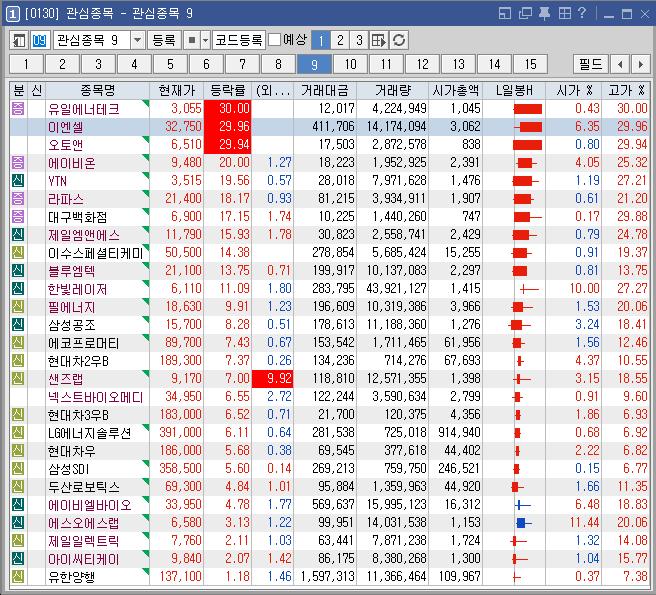The height and width of the screenshot is (595, 656).
Task: Click the column layout grid icon
Action: (379, 41)
